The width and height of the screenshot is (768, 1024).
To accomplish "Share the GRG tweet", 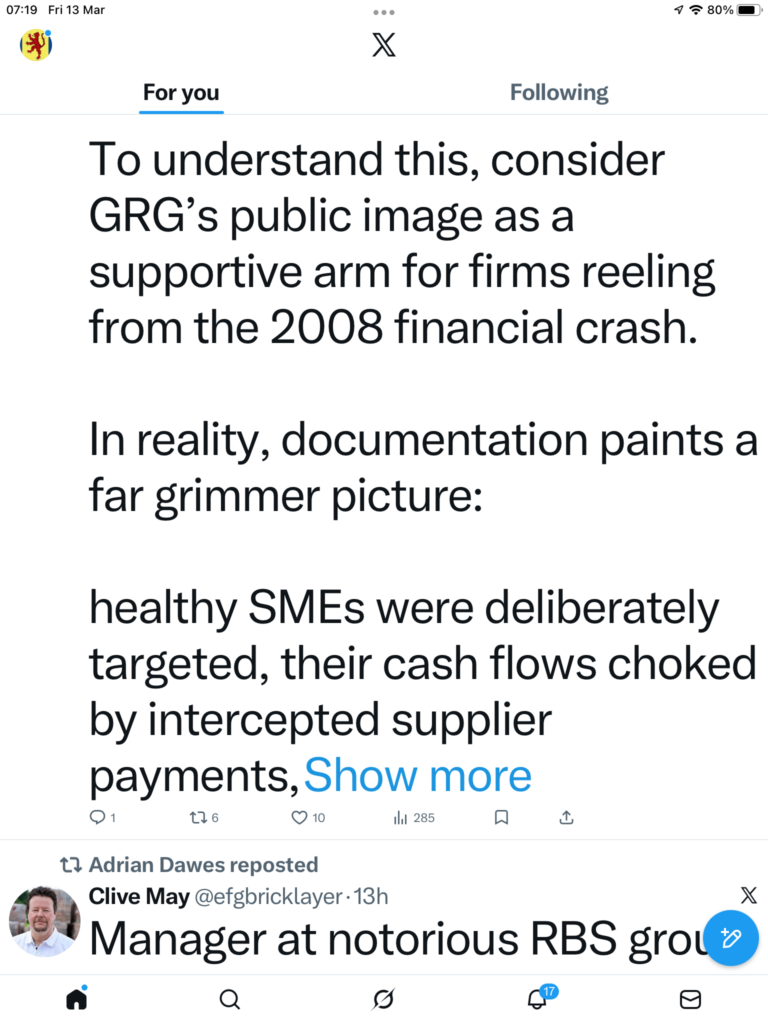I will pos(567,817).
